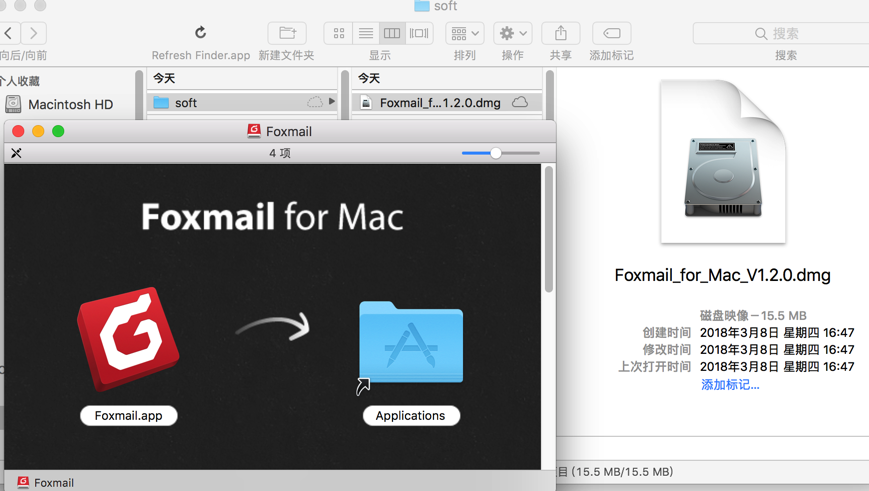Click the share (共享) button
The width and height of the screenshot is (869, 491).
coord(561,33)
